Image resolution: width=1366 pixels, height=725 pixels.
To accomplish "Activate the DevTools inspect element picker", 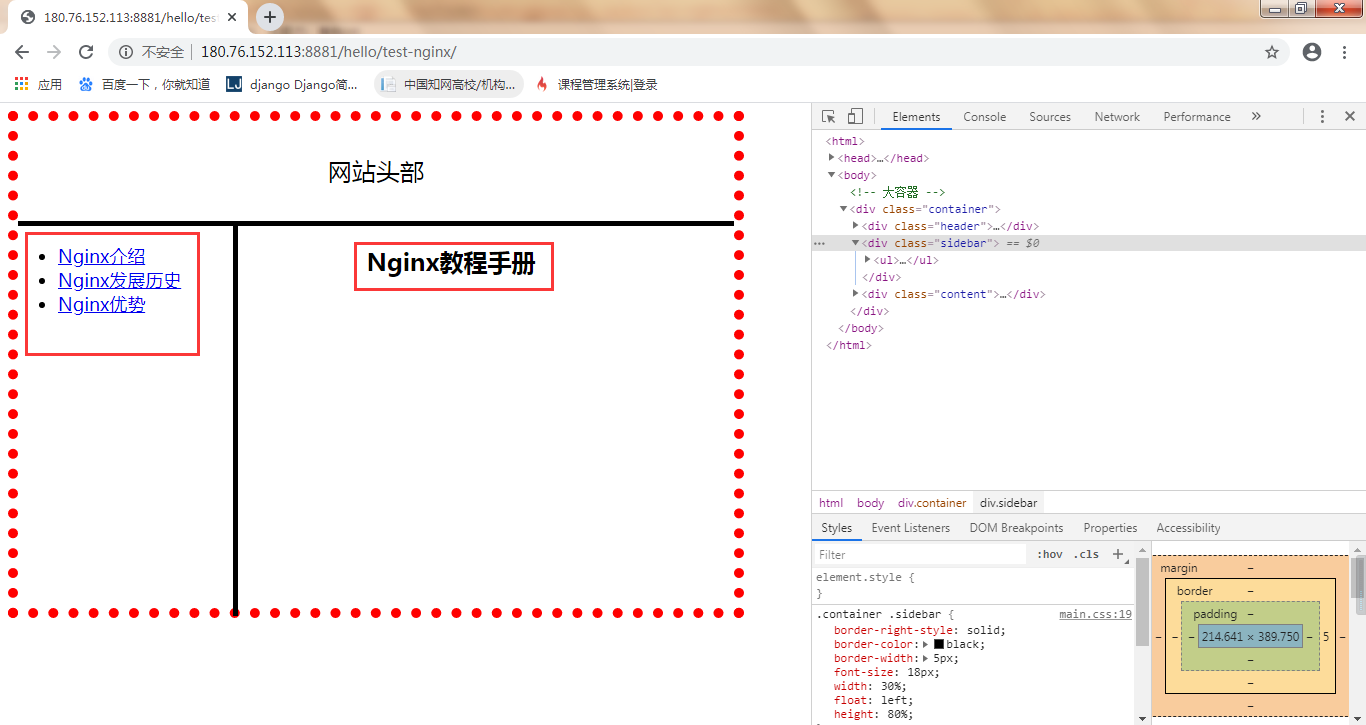I will (829, 117).
